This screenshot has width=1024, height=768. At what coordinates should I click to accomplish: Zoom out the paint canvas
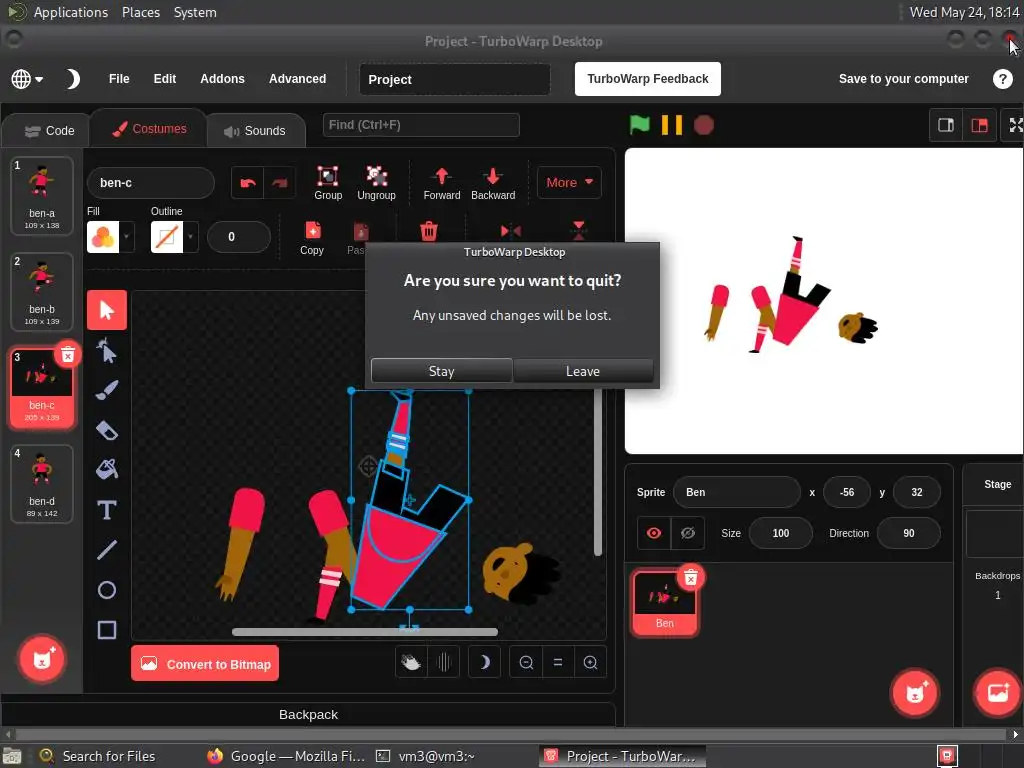click(x=526, y=663)
